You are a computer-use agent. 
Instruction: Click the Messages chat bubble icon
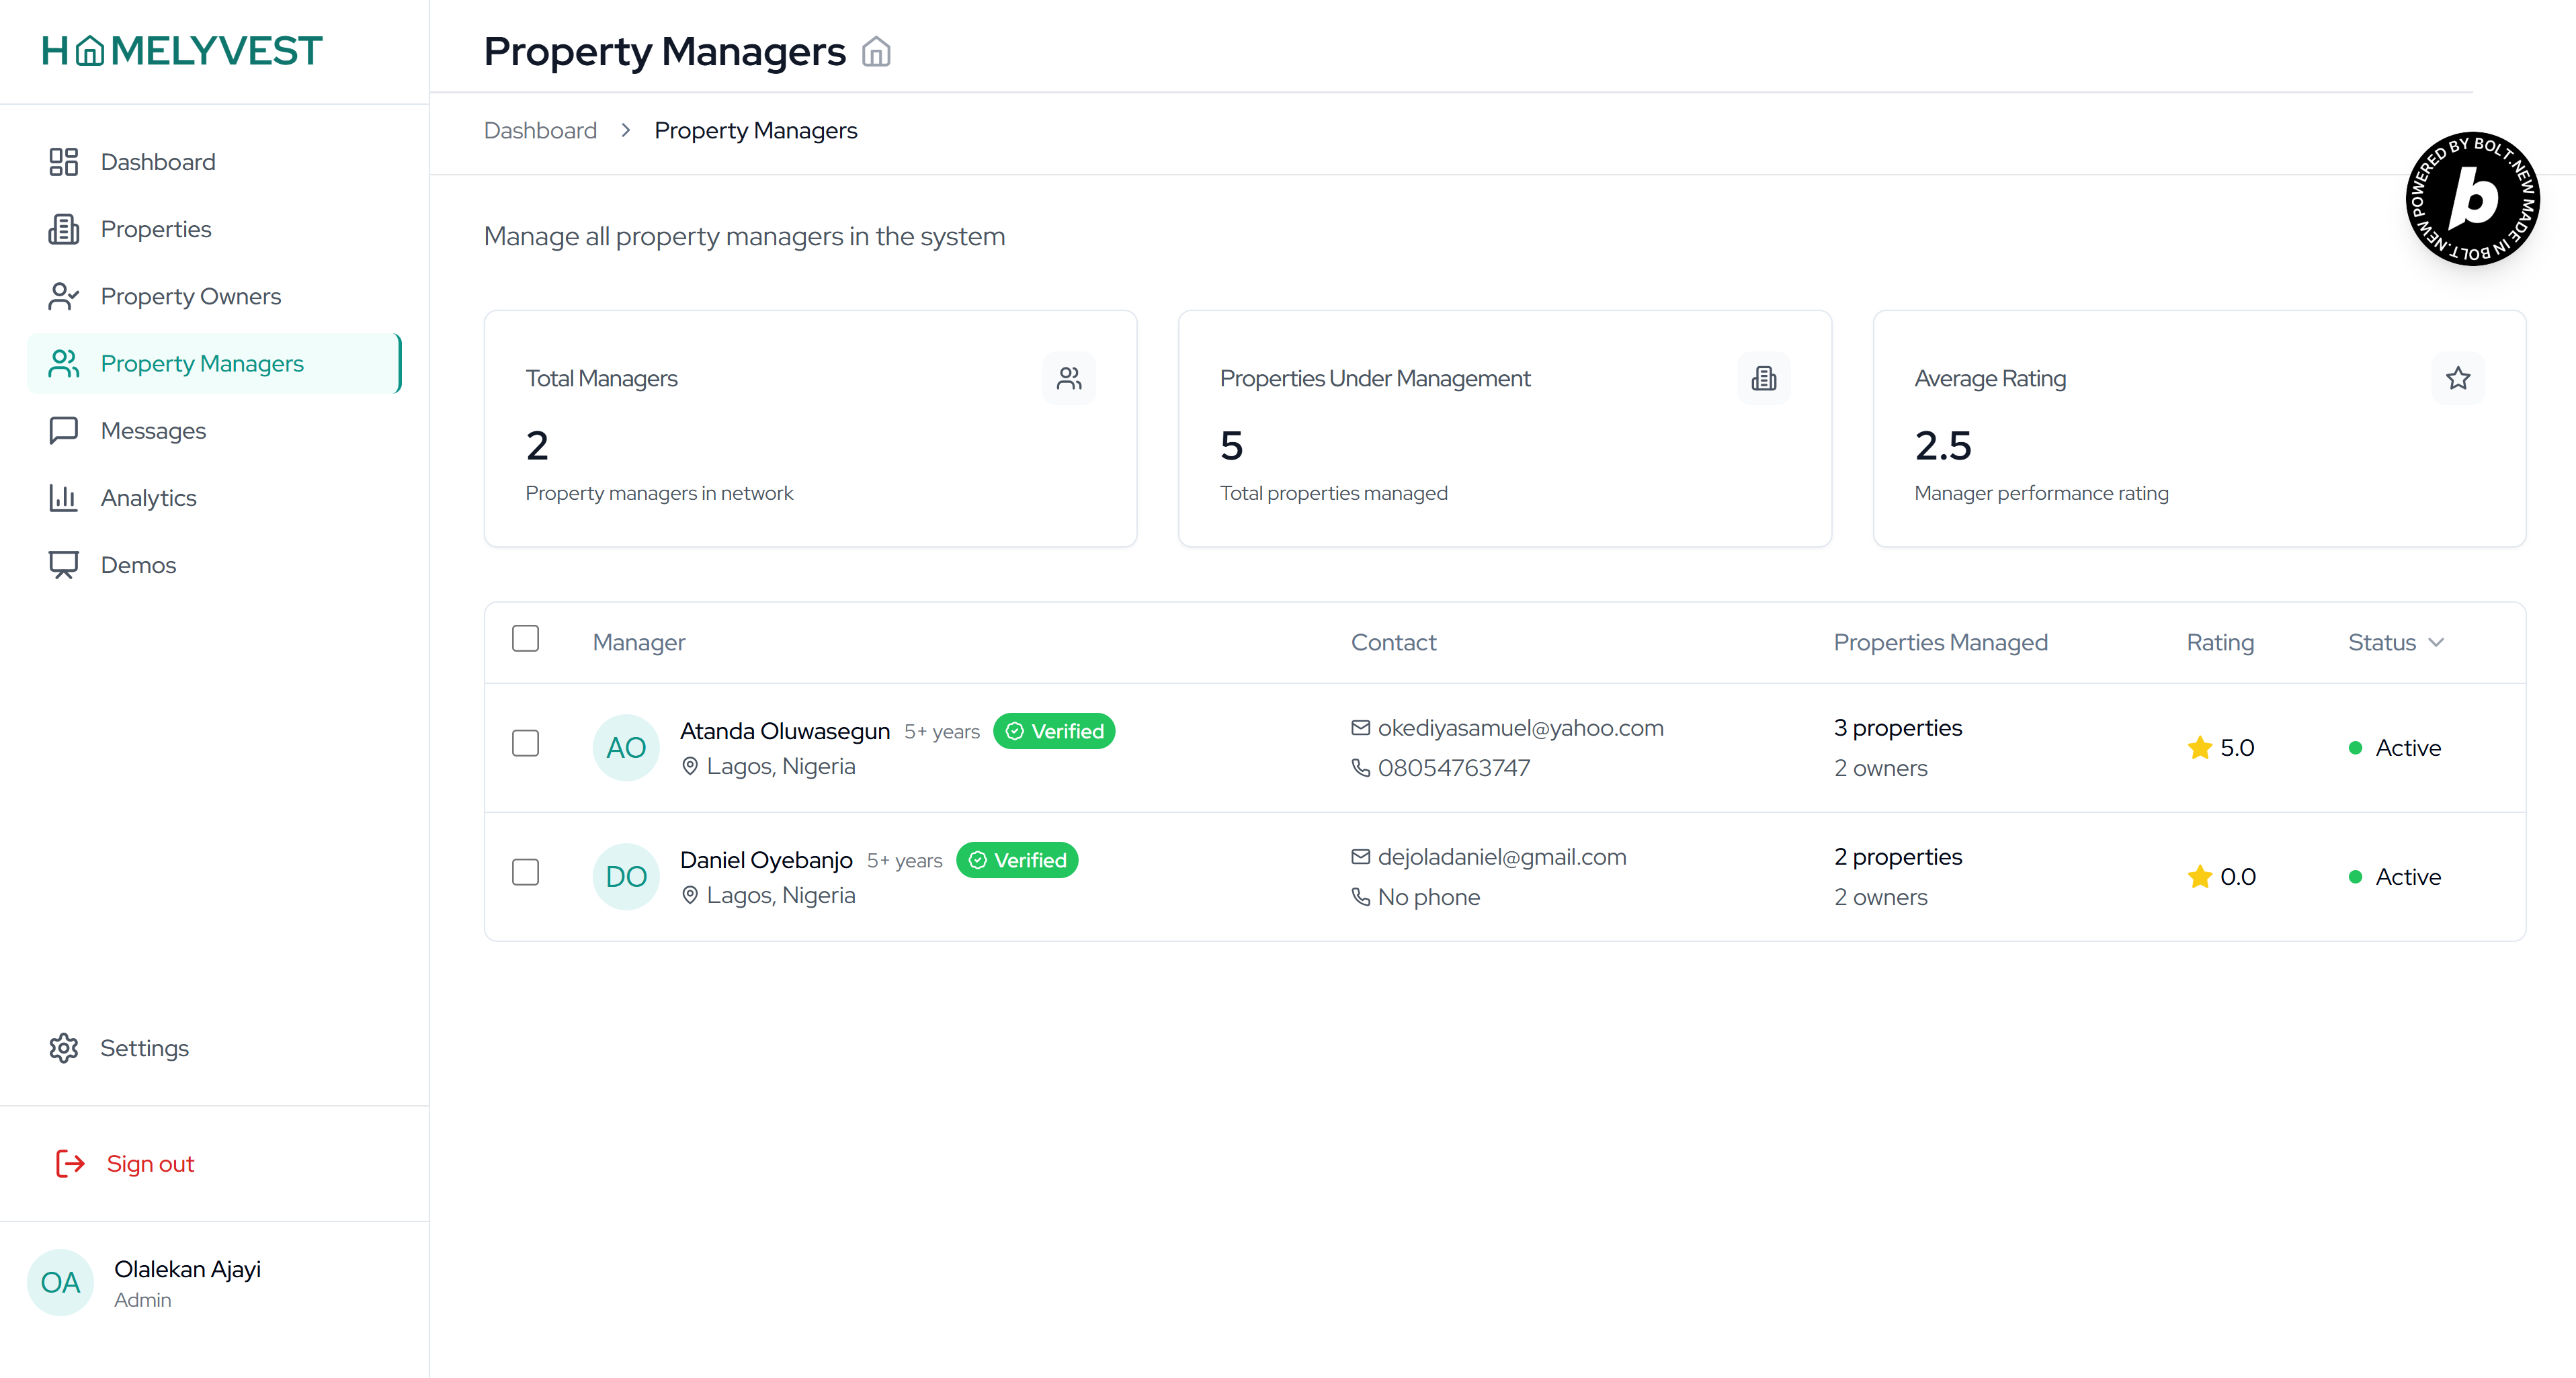64,430
